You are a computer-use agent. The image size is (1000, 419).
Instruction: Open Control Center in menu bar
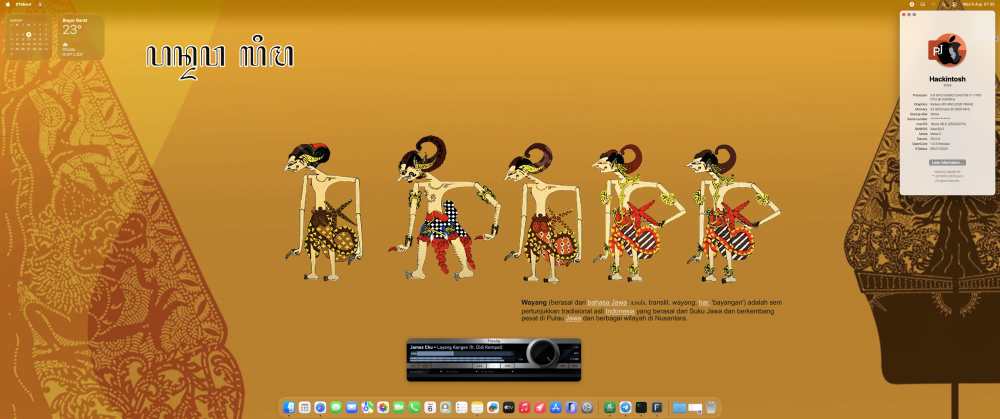pos(954,4)
